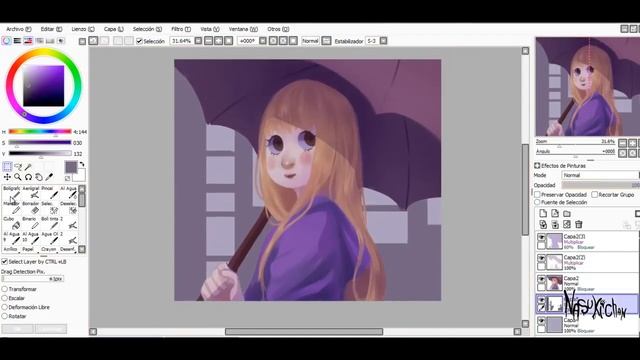This screenshot has height=360, width=640.
Task: Open the Editar menu
Action: [51, 29]
